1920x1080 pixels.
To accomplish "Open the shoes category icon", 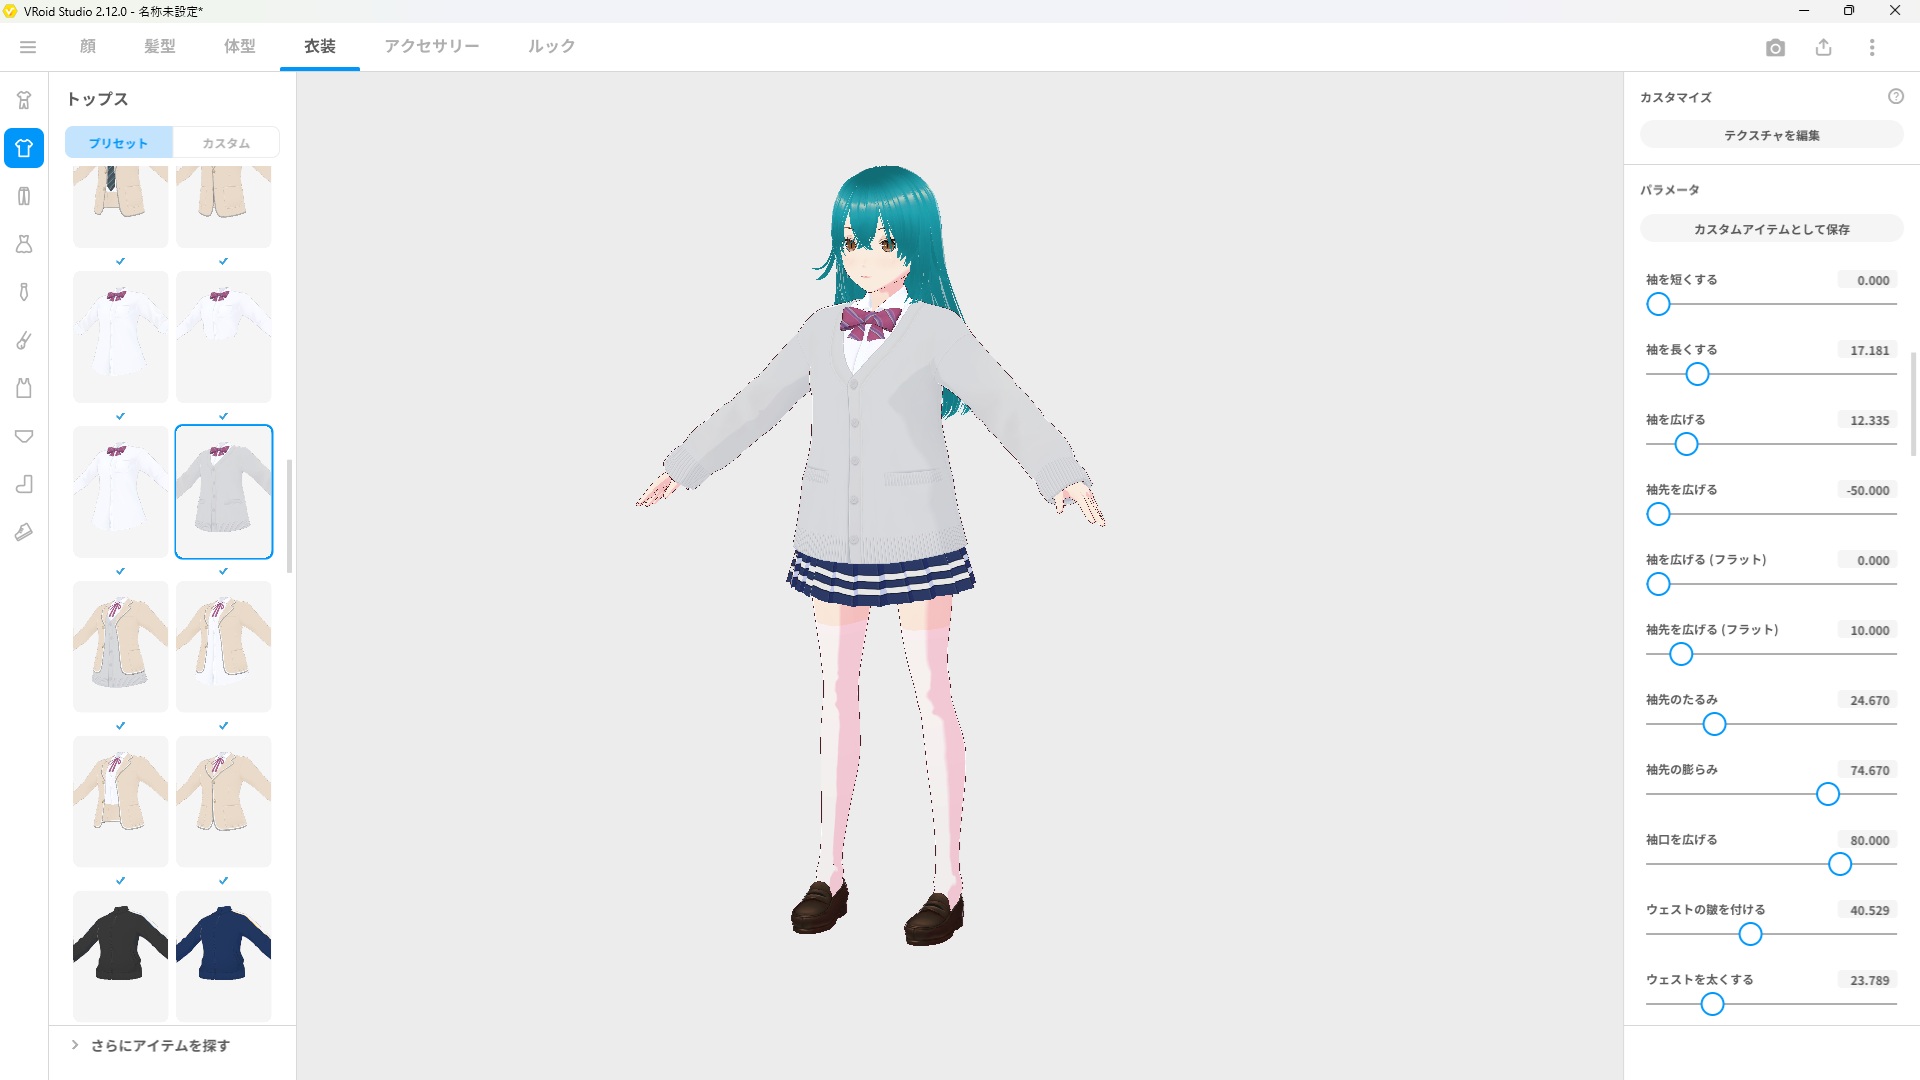I will click(x=24, y=532).
